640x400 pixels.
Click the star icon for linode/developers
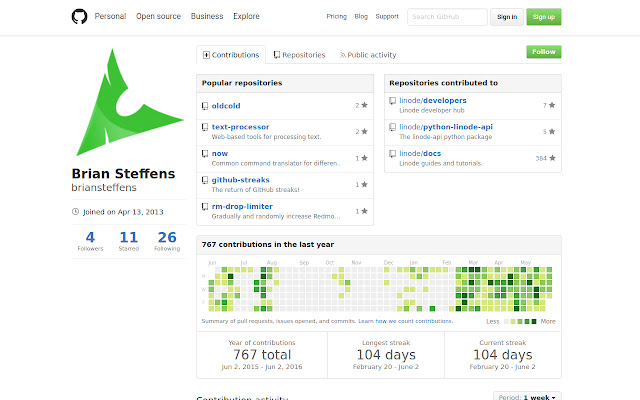(552, 105)
